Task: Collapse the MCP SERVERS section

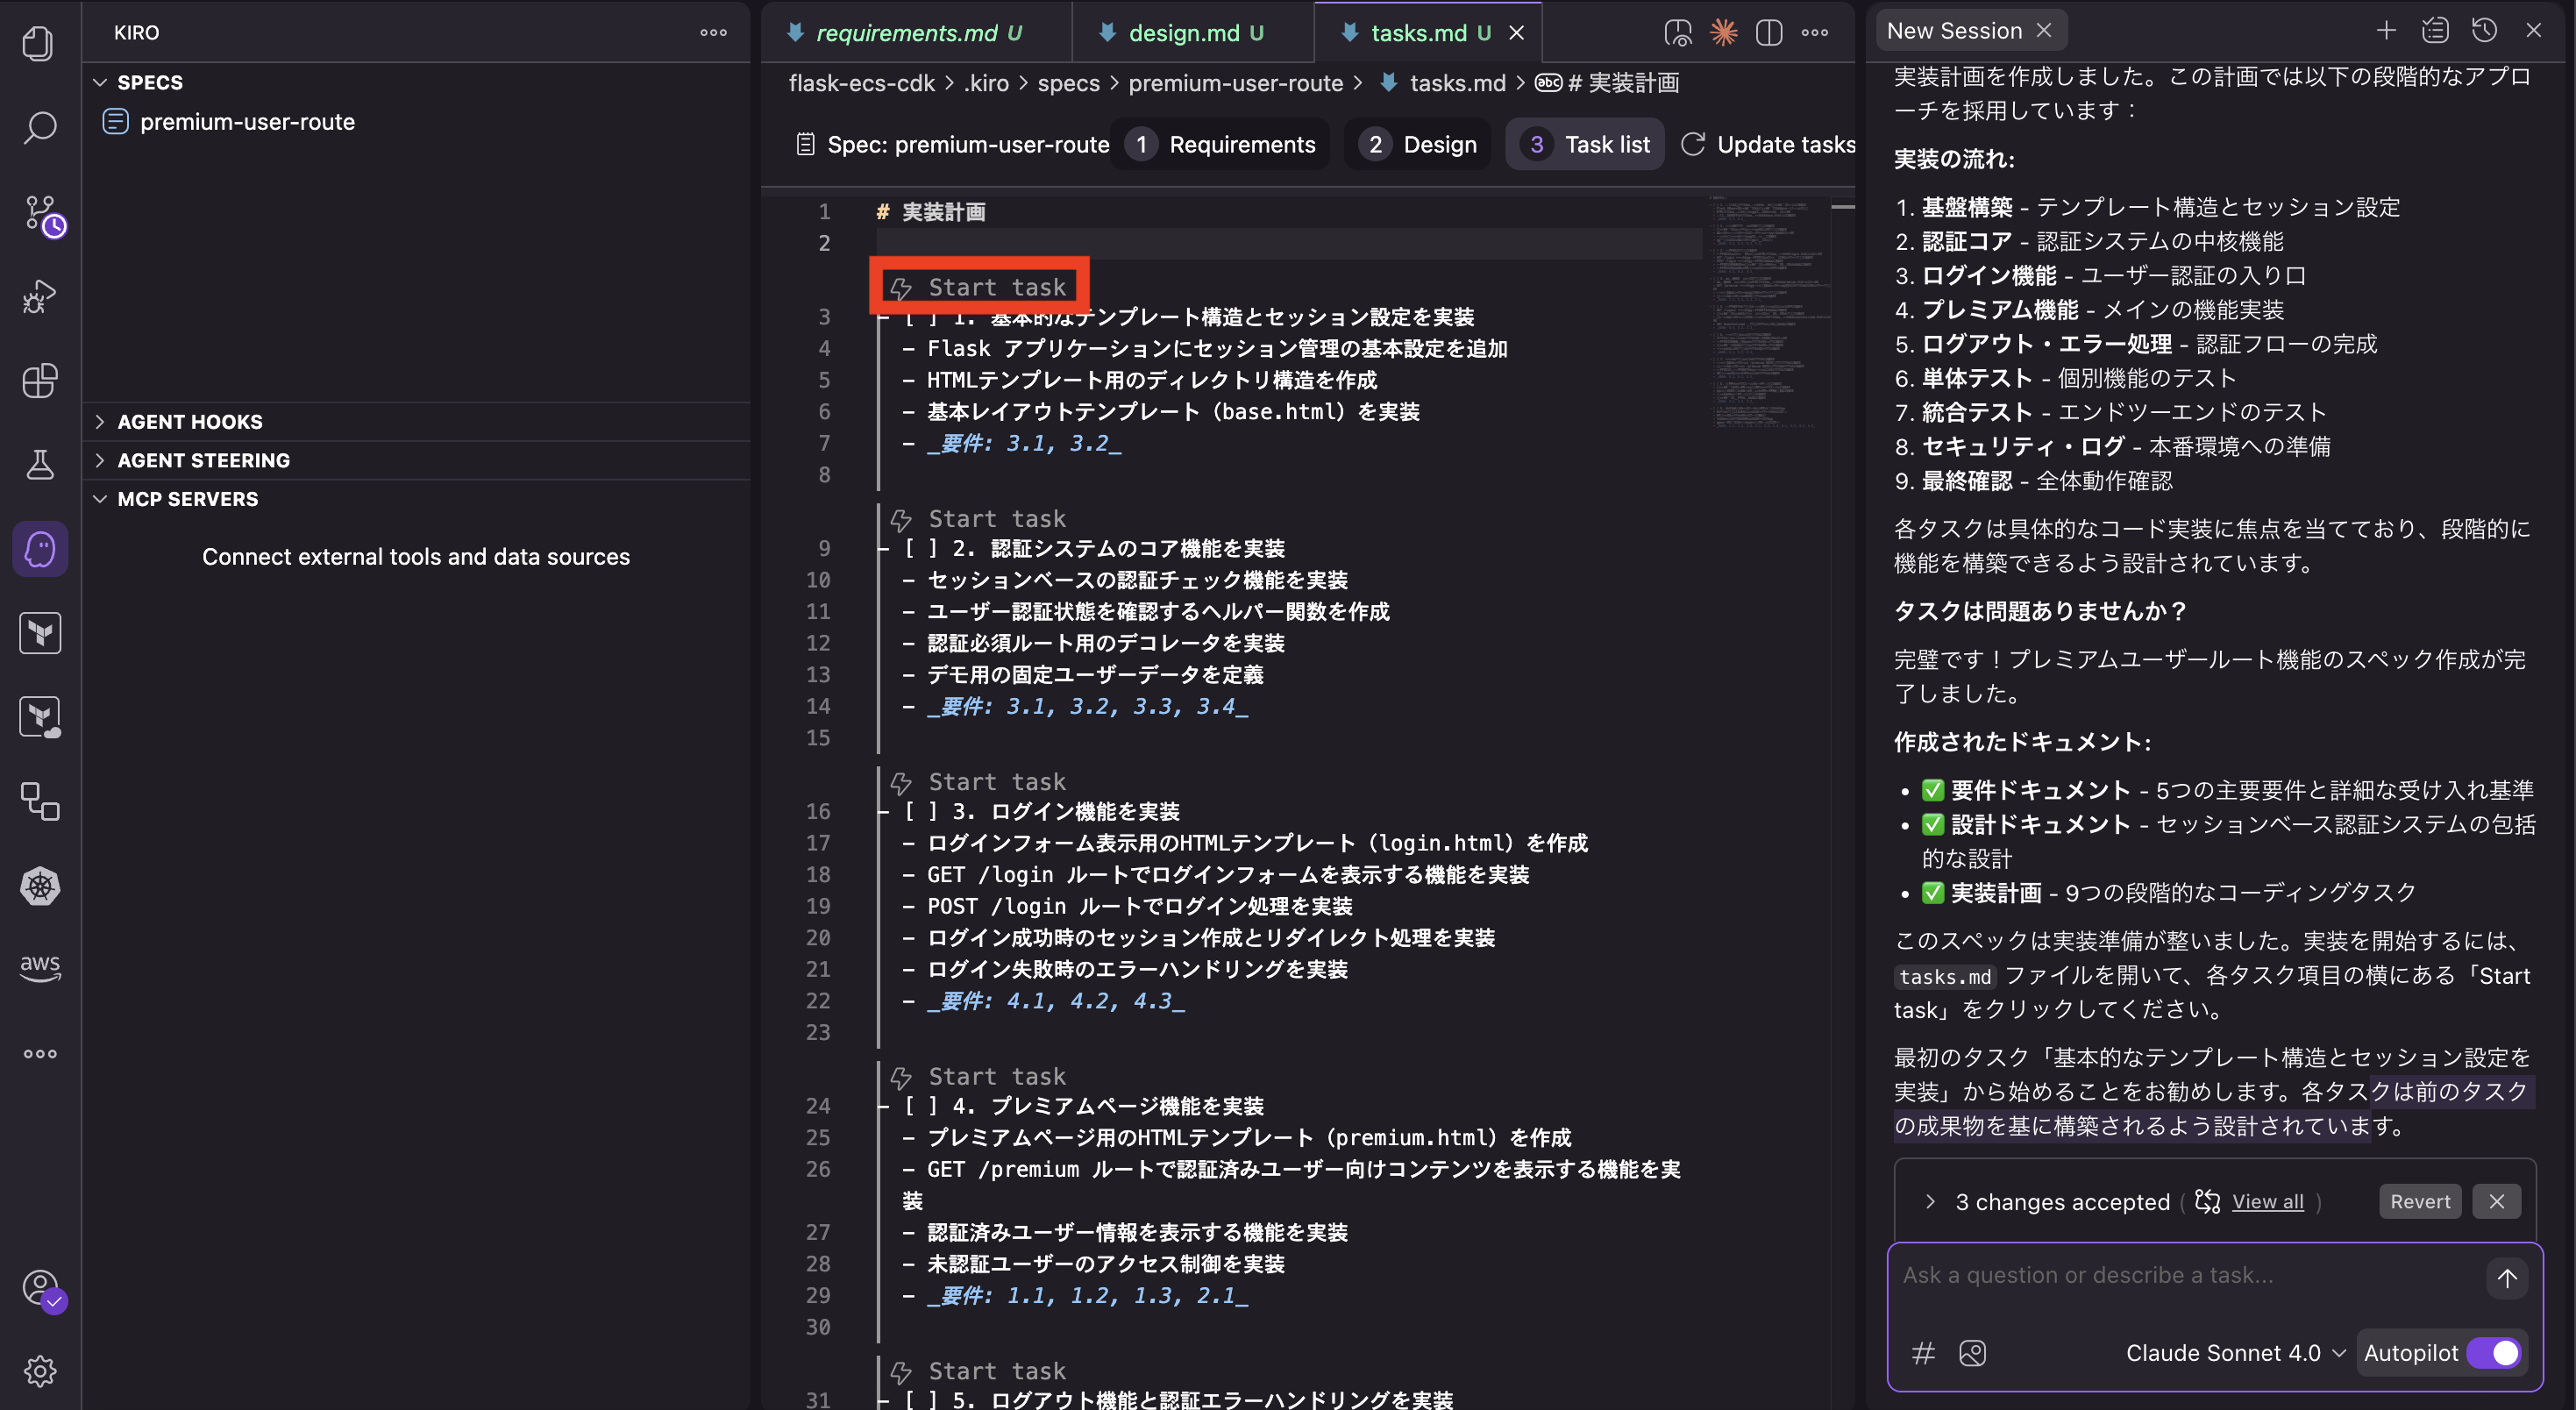Action: point(187,498)
